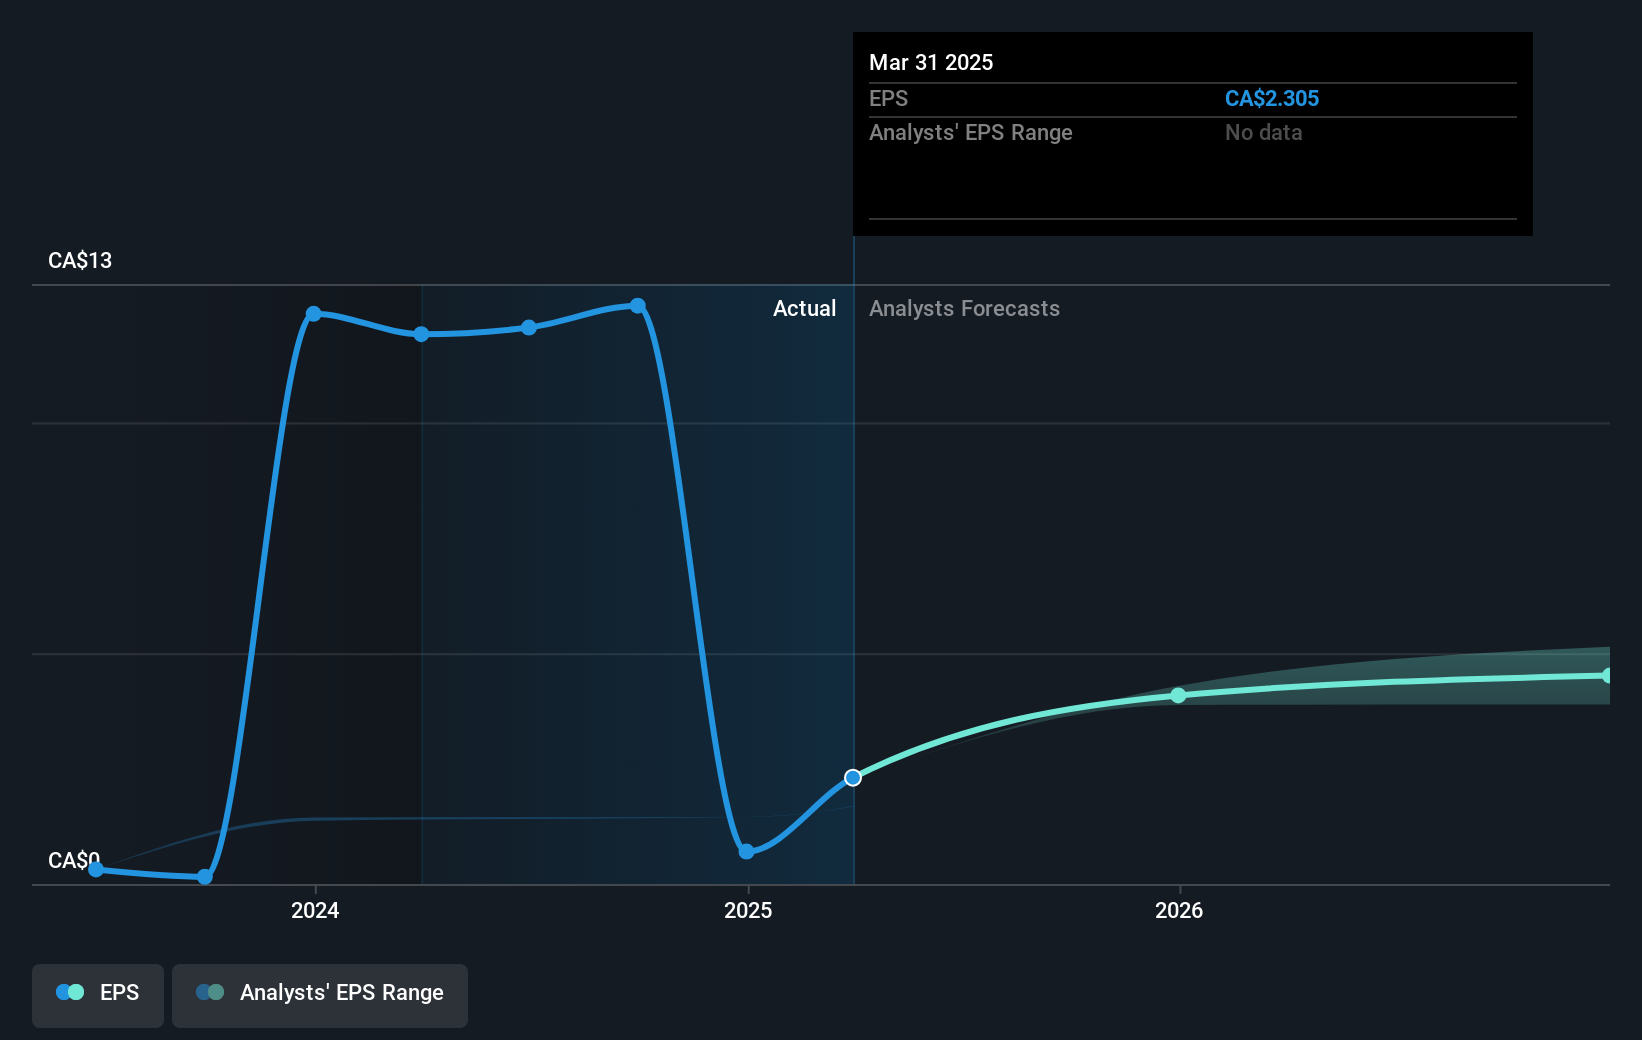
Task: Click the Mar 31 2025 tooltip date
Action: point(931,62)
